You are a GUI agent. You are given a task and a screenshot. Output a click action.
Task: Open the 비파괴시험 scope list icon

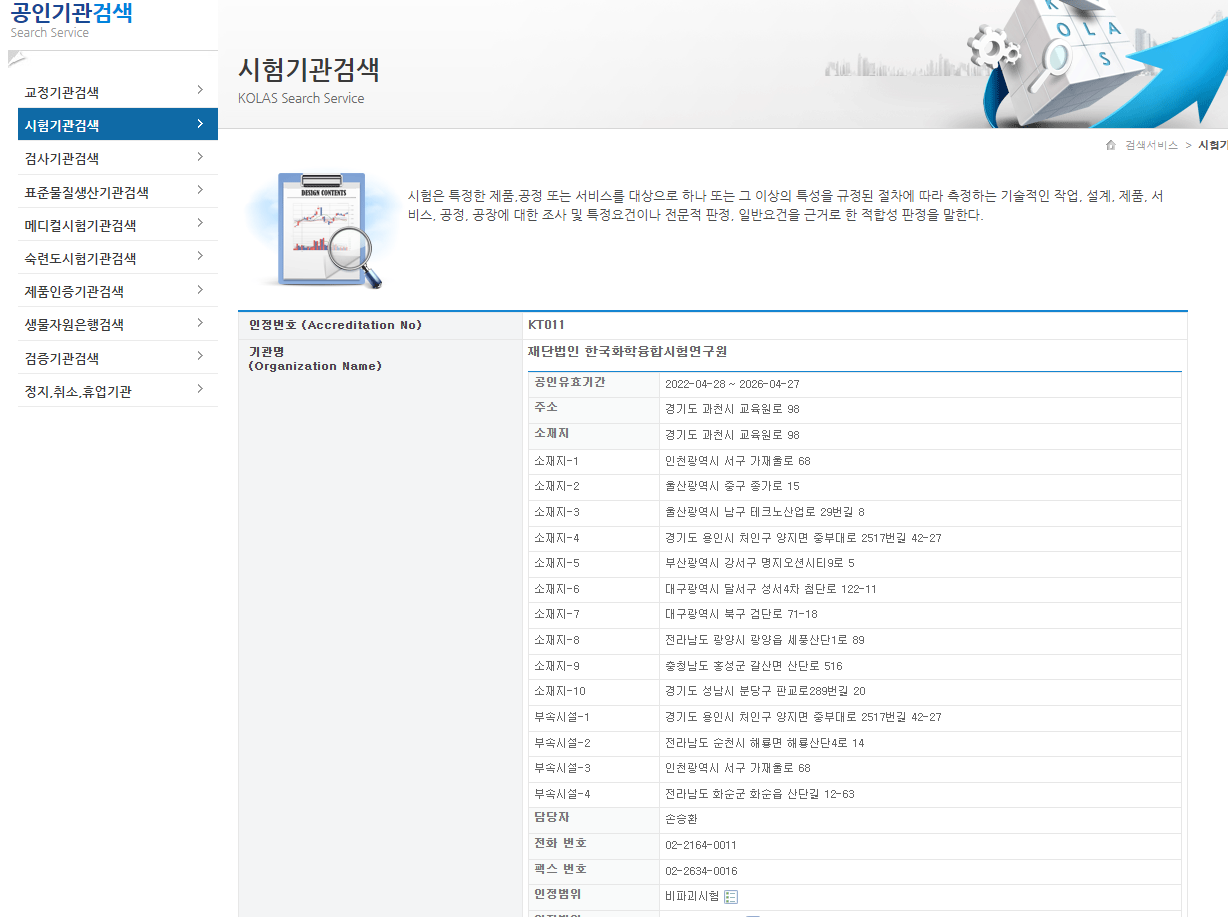[731, 897]
